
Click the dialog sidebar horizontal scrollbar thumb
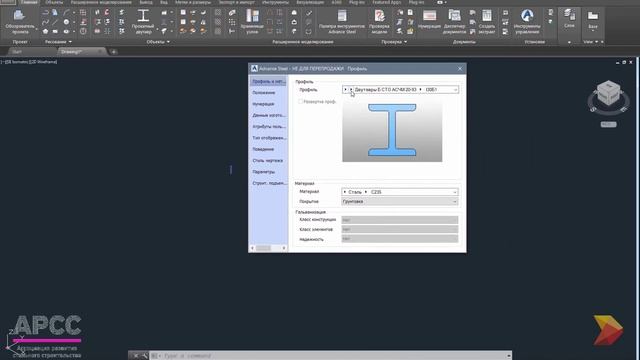point(263,248)
